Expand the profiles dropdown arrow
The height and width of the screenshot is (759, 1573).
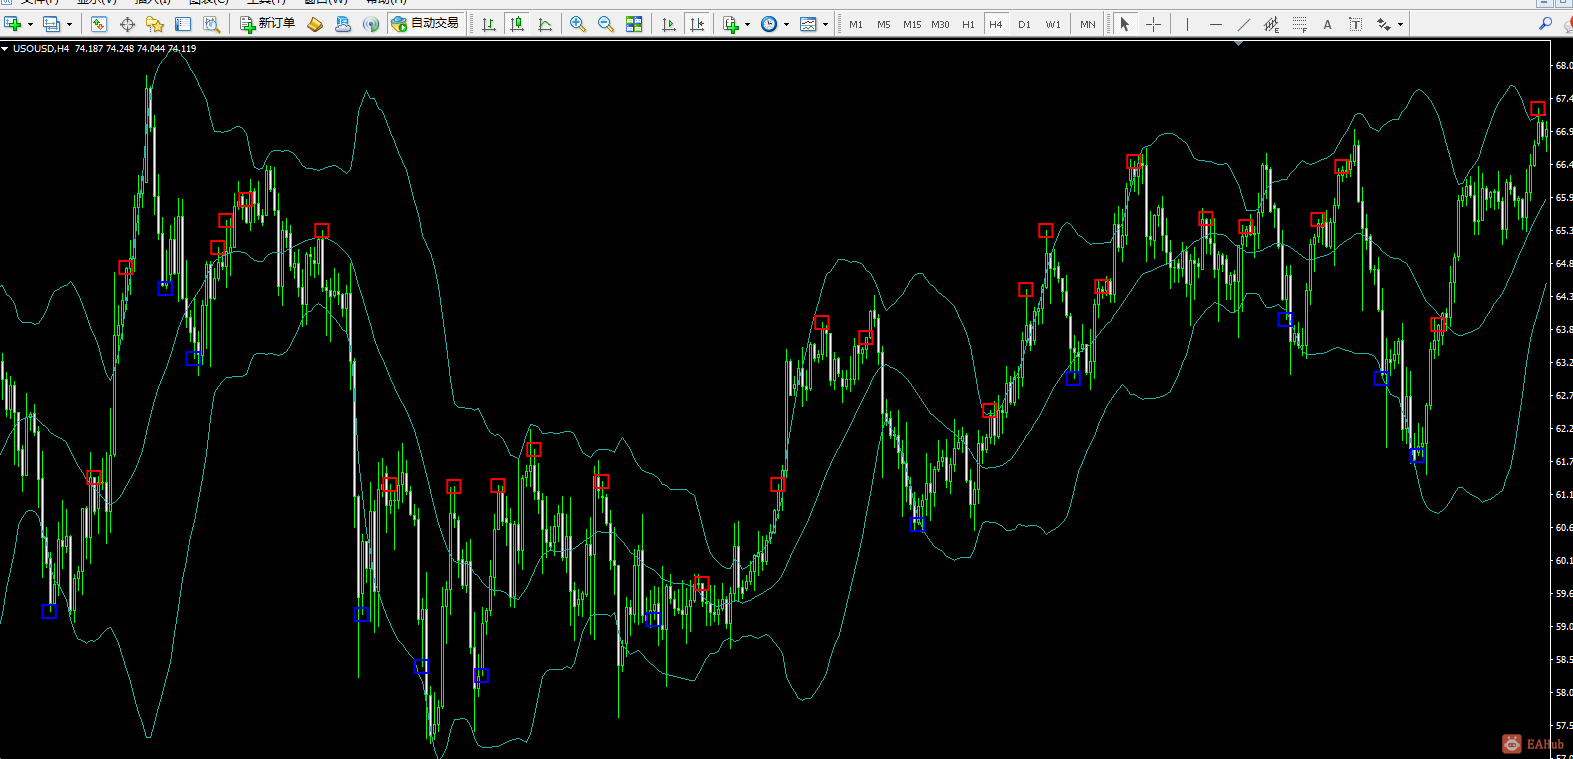coord(69,24)
